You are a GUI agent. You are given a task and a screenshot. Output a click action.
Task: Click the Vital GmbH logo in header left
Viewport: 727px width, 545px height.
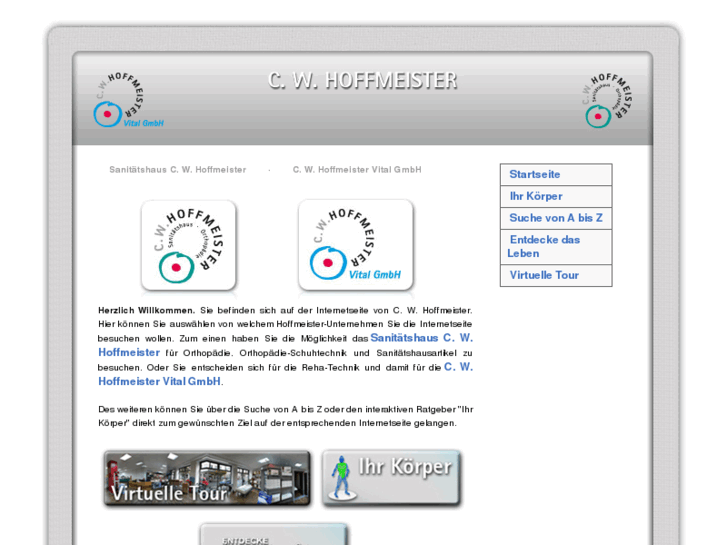point(128,100)
